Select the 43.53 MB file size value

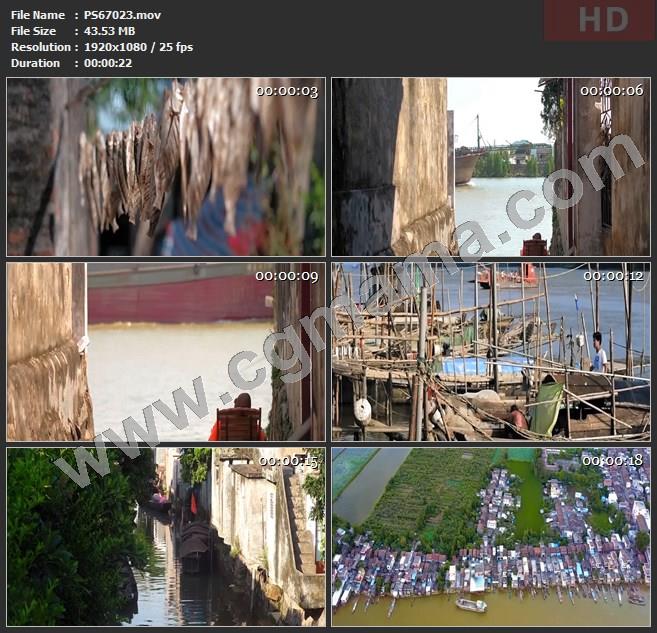tap(112, 31)
